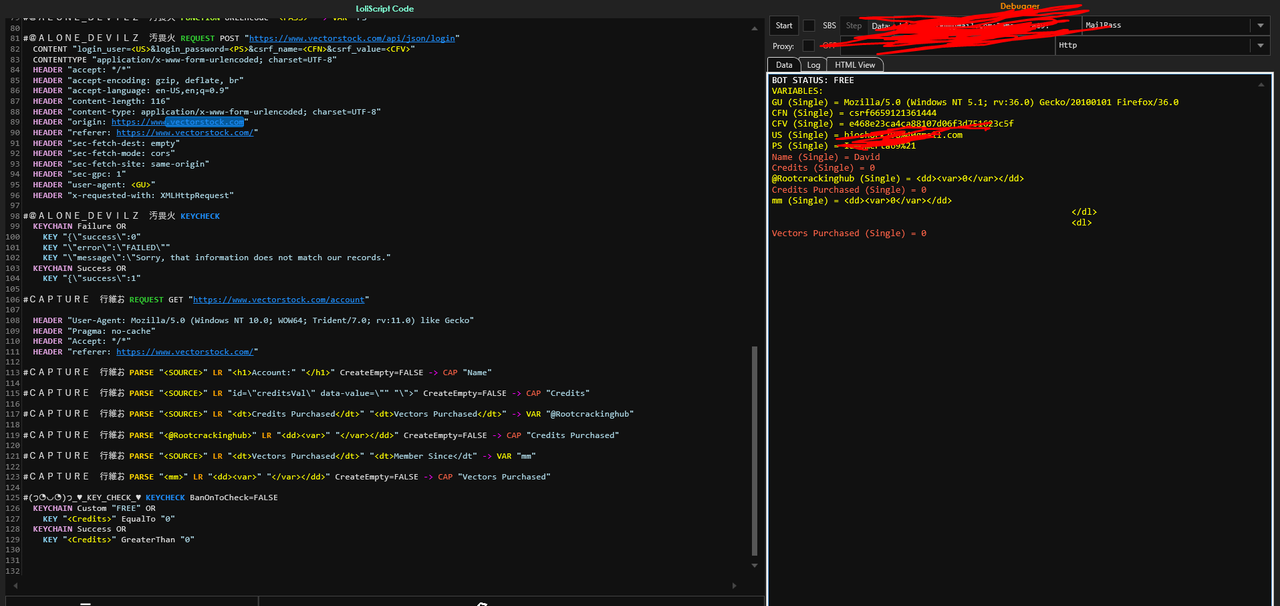Screen dimensions: 1280x606
Task: Click the mm (Single) variable line
Action: (x=862, y=201)
